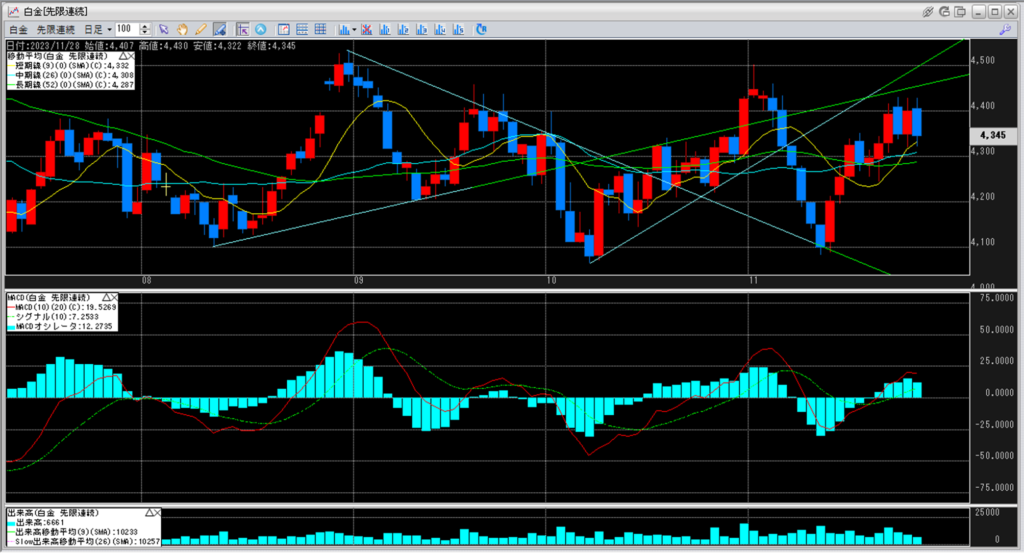Increase the bar count with up stepper
The width and height of the screenshot is (1024, 553).
[x=146, y=27]
